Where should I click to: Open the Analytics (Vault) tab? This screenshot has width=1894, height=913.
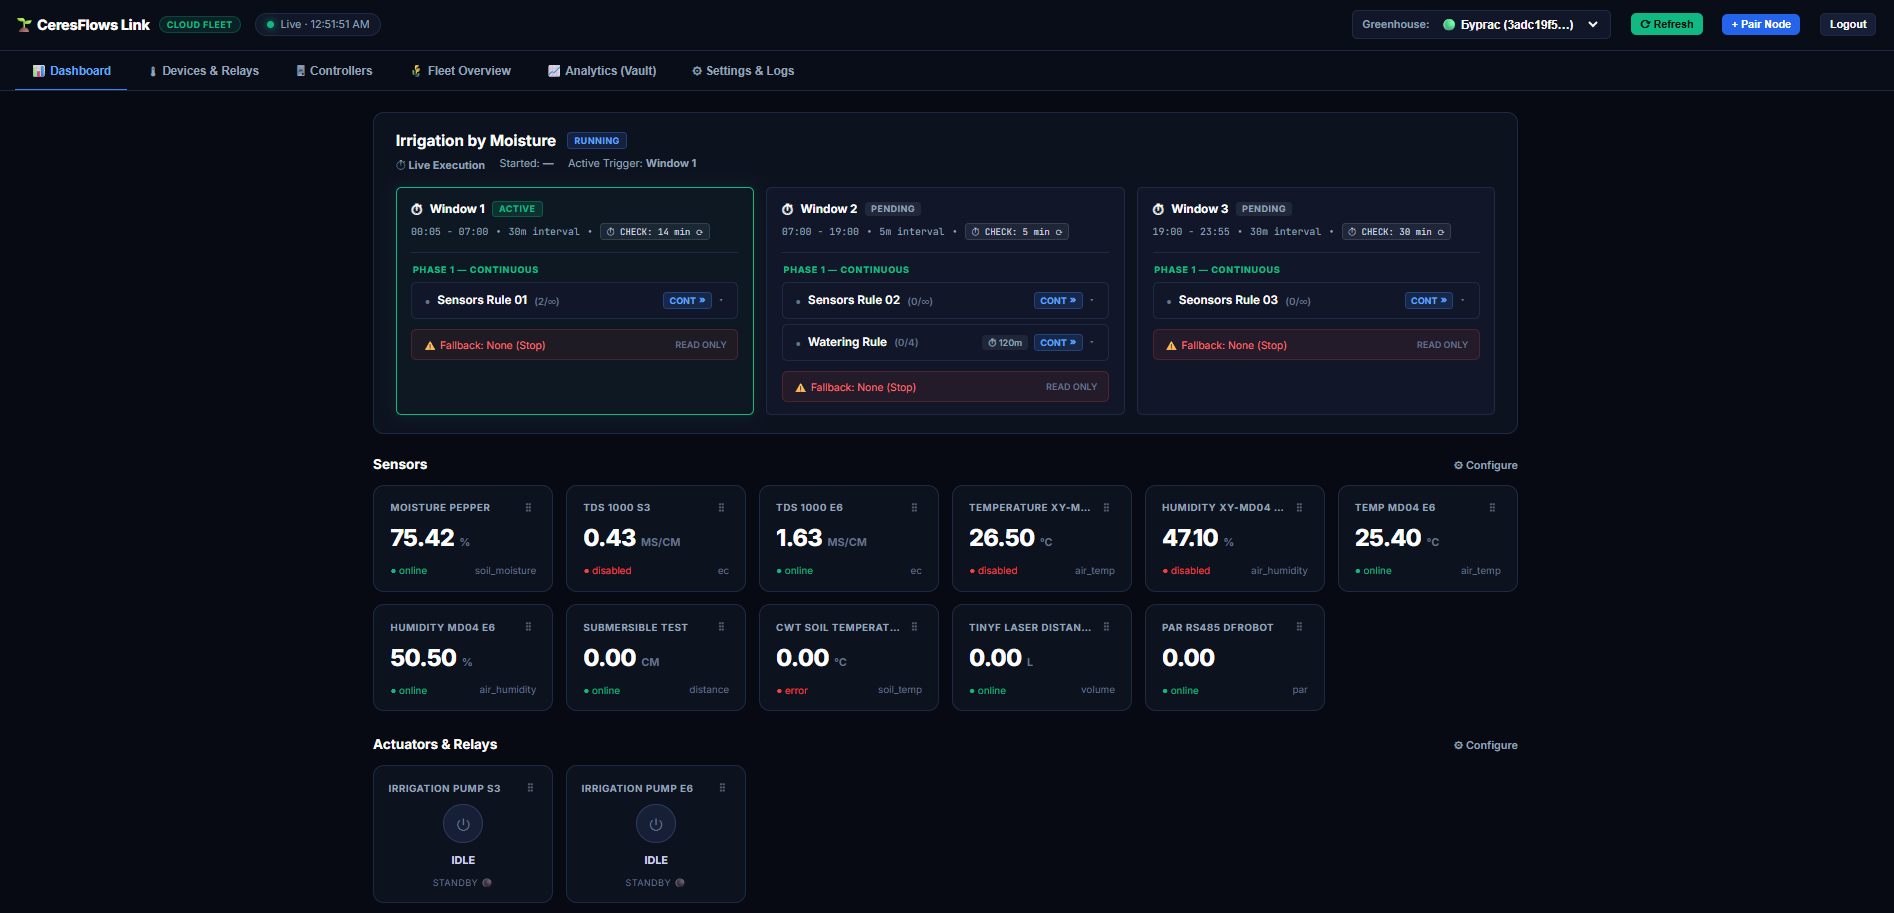coord(602,71)
